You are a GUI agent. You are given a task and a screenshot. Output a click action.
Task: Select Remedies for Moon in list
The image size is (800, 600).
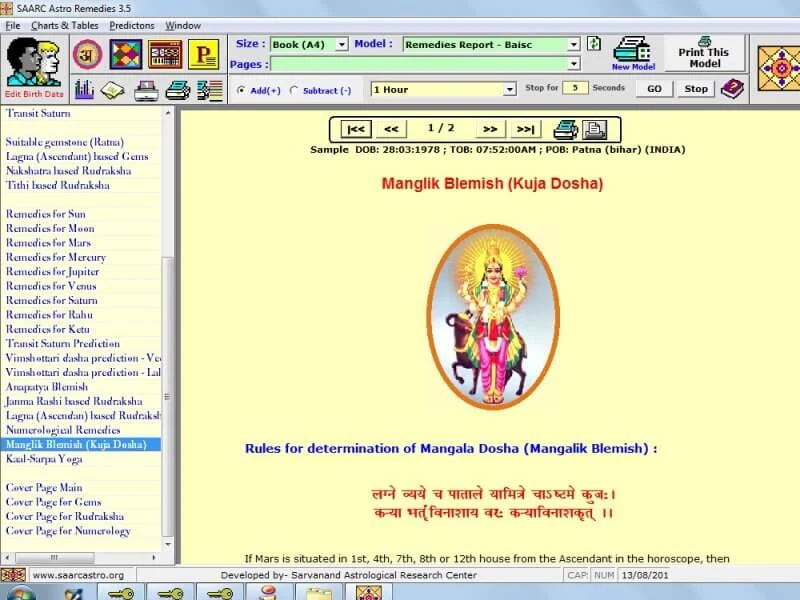click(x=50, y=228)
